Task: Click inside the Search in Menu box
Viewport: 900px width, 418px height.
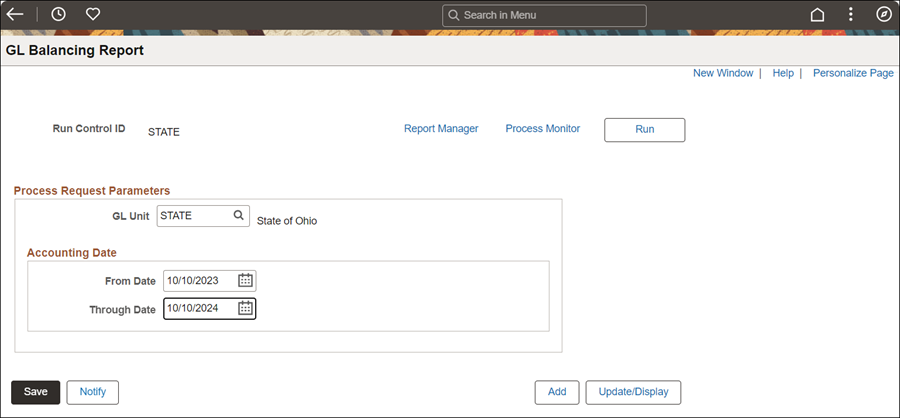Action: pos(544,16)
